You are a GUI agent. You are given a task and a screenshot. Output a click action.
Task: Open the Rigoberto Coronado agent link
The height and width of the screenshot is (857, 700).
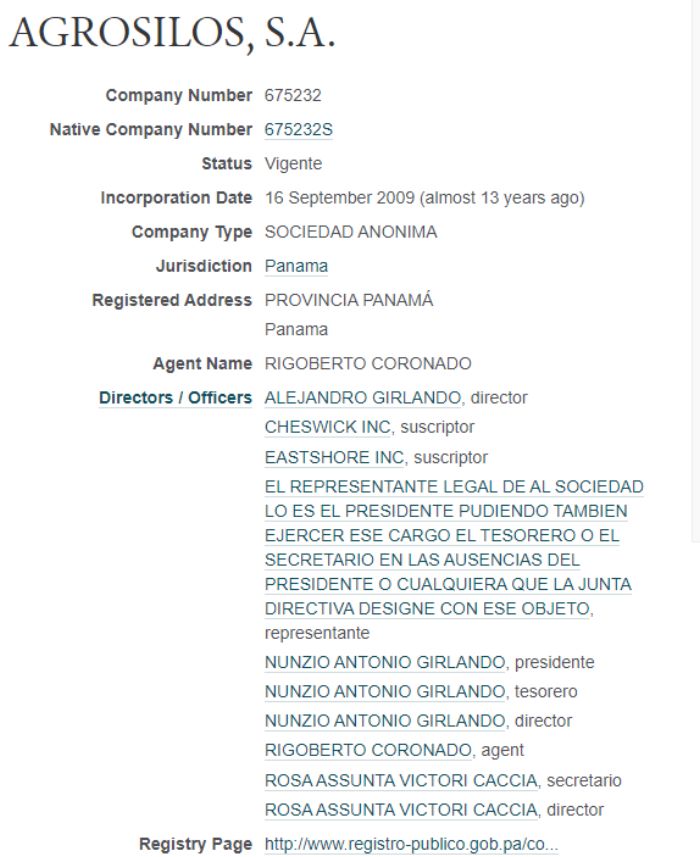[x=368, y=750]
